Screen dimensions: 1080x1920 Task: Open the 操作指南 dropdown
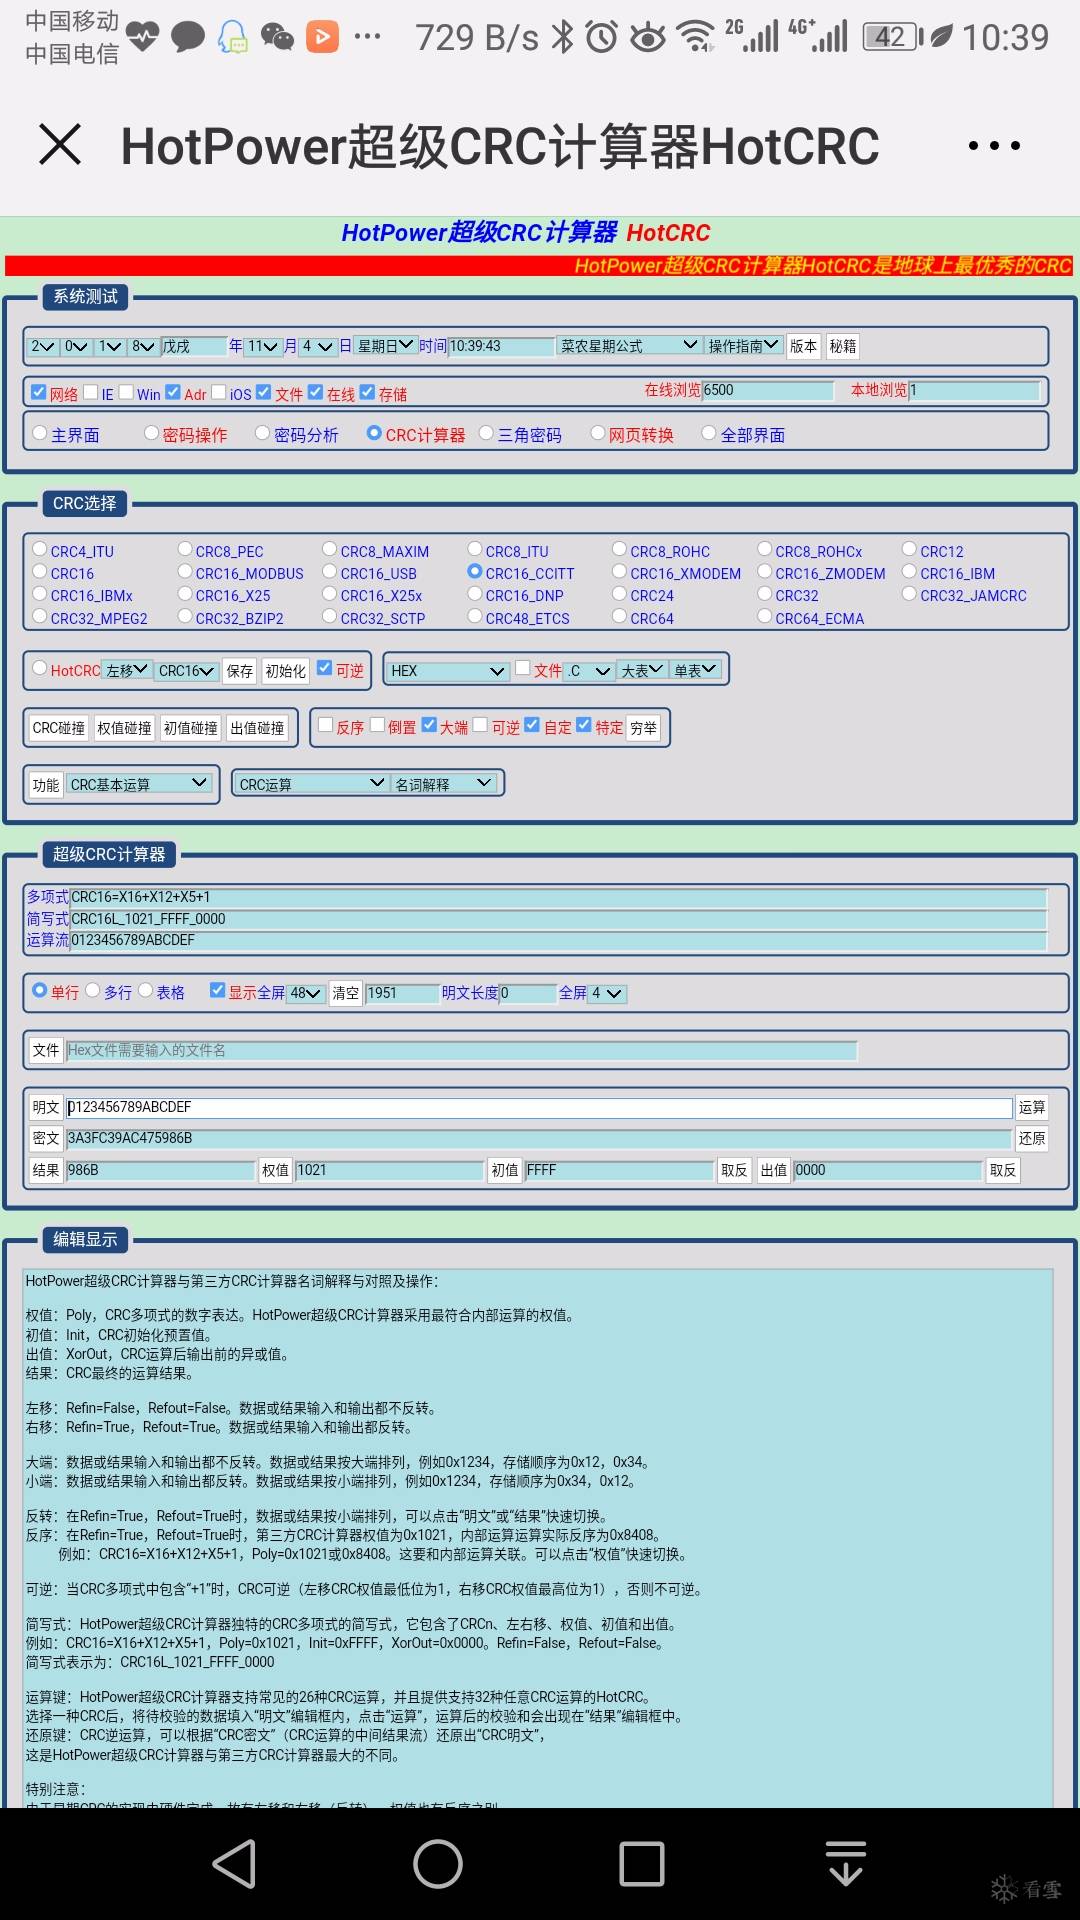[x=743, y=345]
